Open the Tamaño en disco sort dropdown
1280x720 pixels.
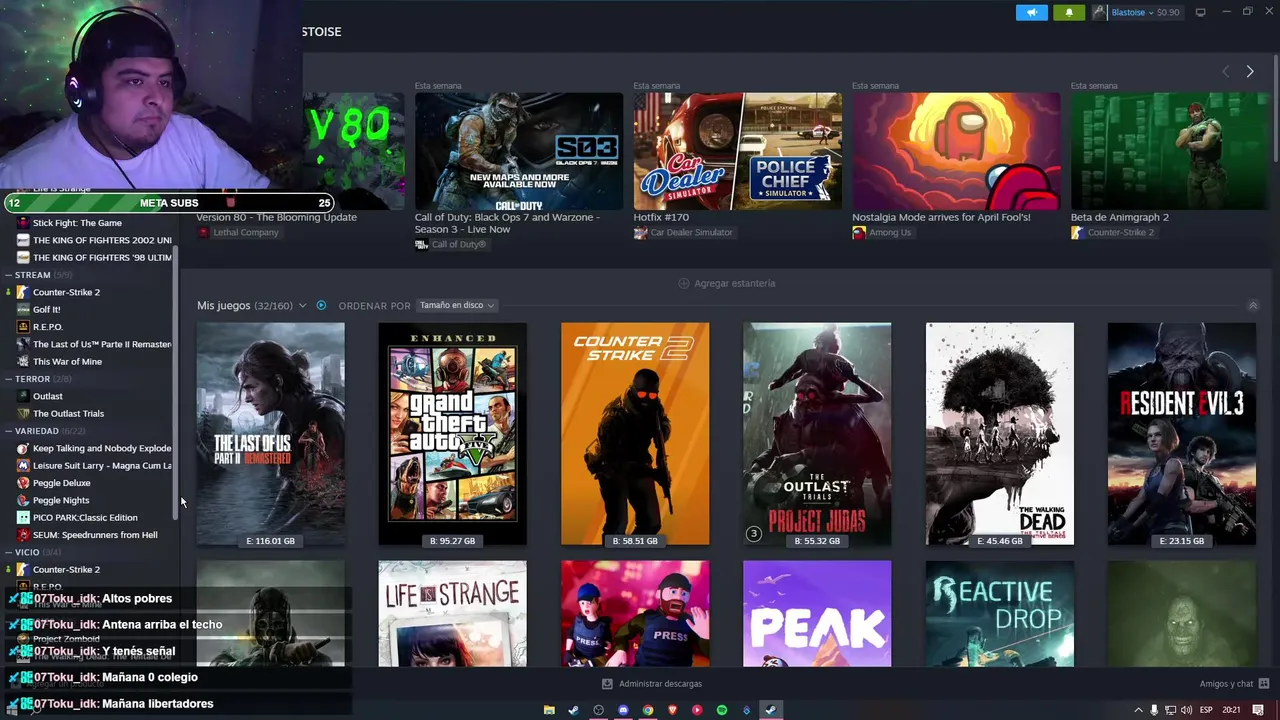click(457, 305)
